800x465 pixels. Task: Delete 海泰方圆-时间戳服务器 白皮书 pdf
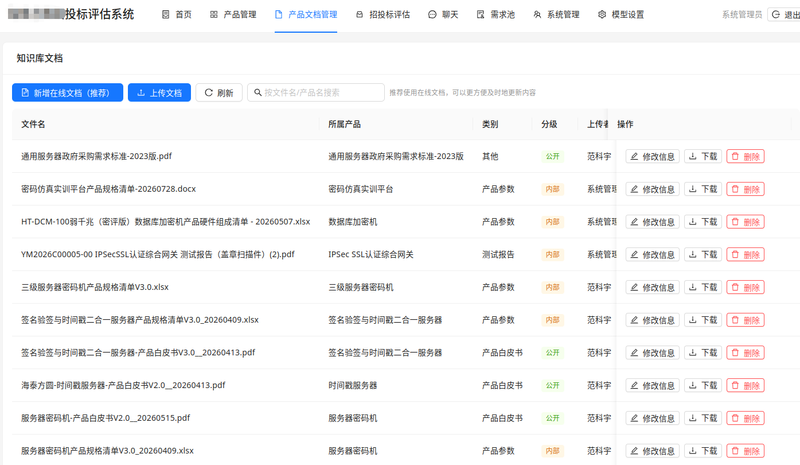pos(745,385)
